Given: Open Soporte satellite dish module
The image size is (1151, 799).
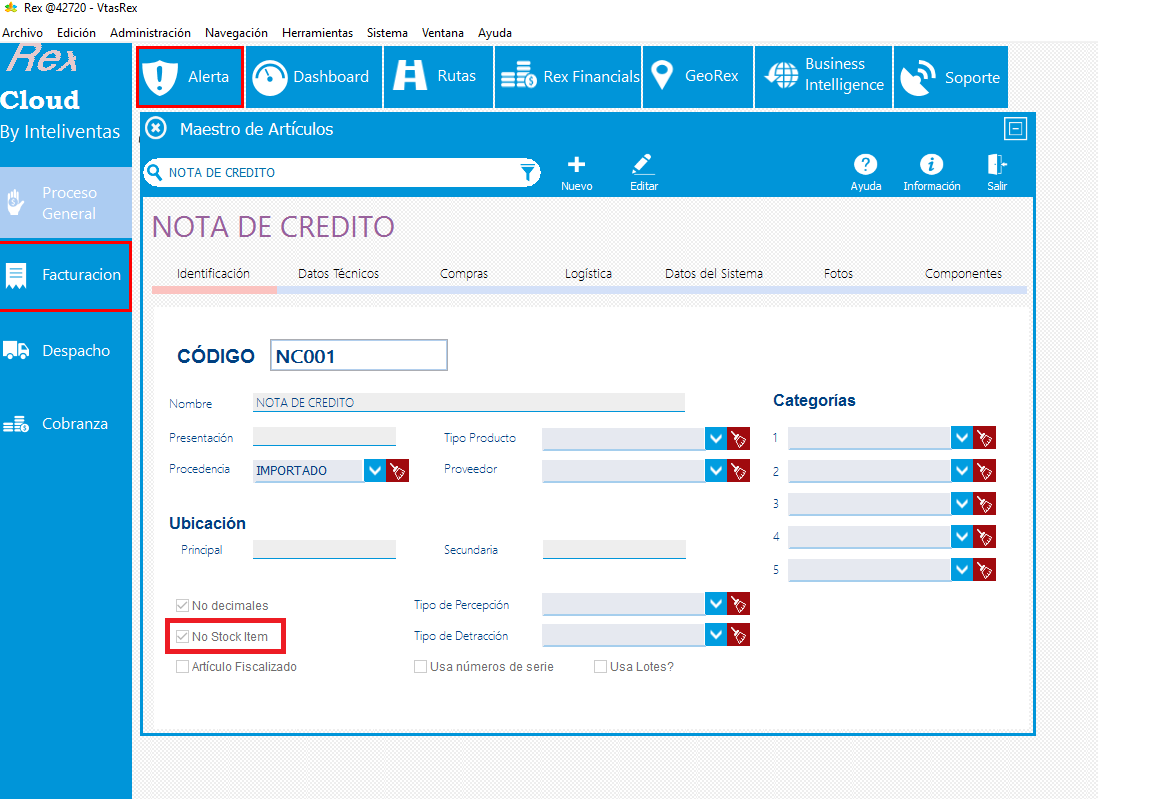Looking at the screenshot, I should click(951, 76).
